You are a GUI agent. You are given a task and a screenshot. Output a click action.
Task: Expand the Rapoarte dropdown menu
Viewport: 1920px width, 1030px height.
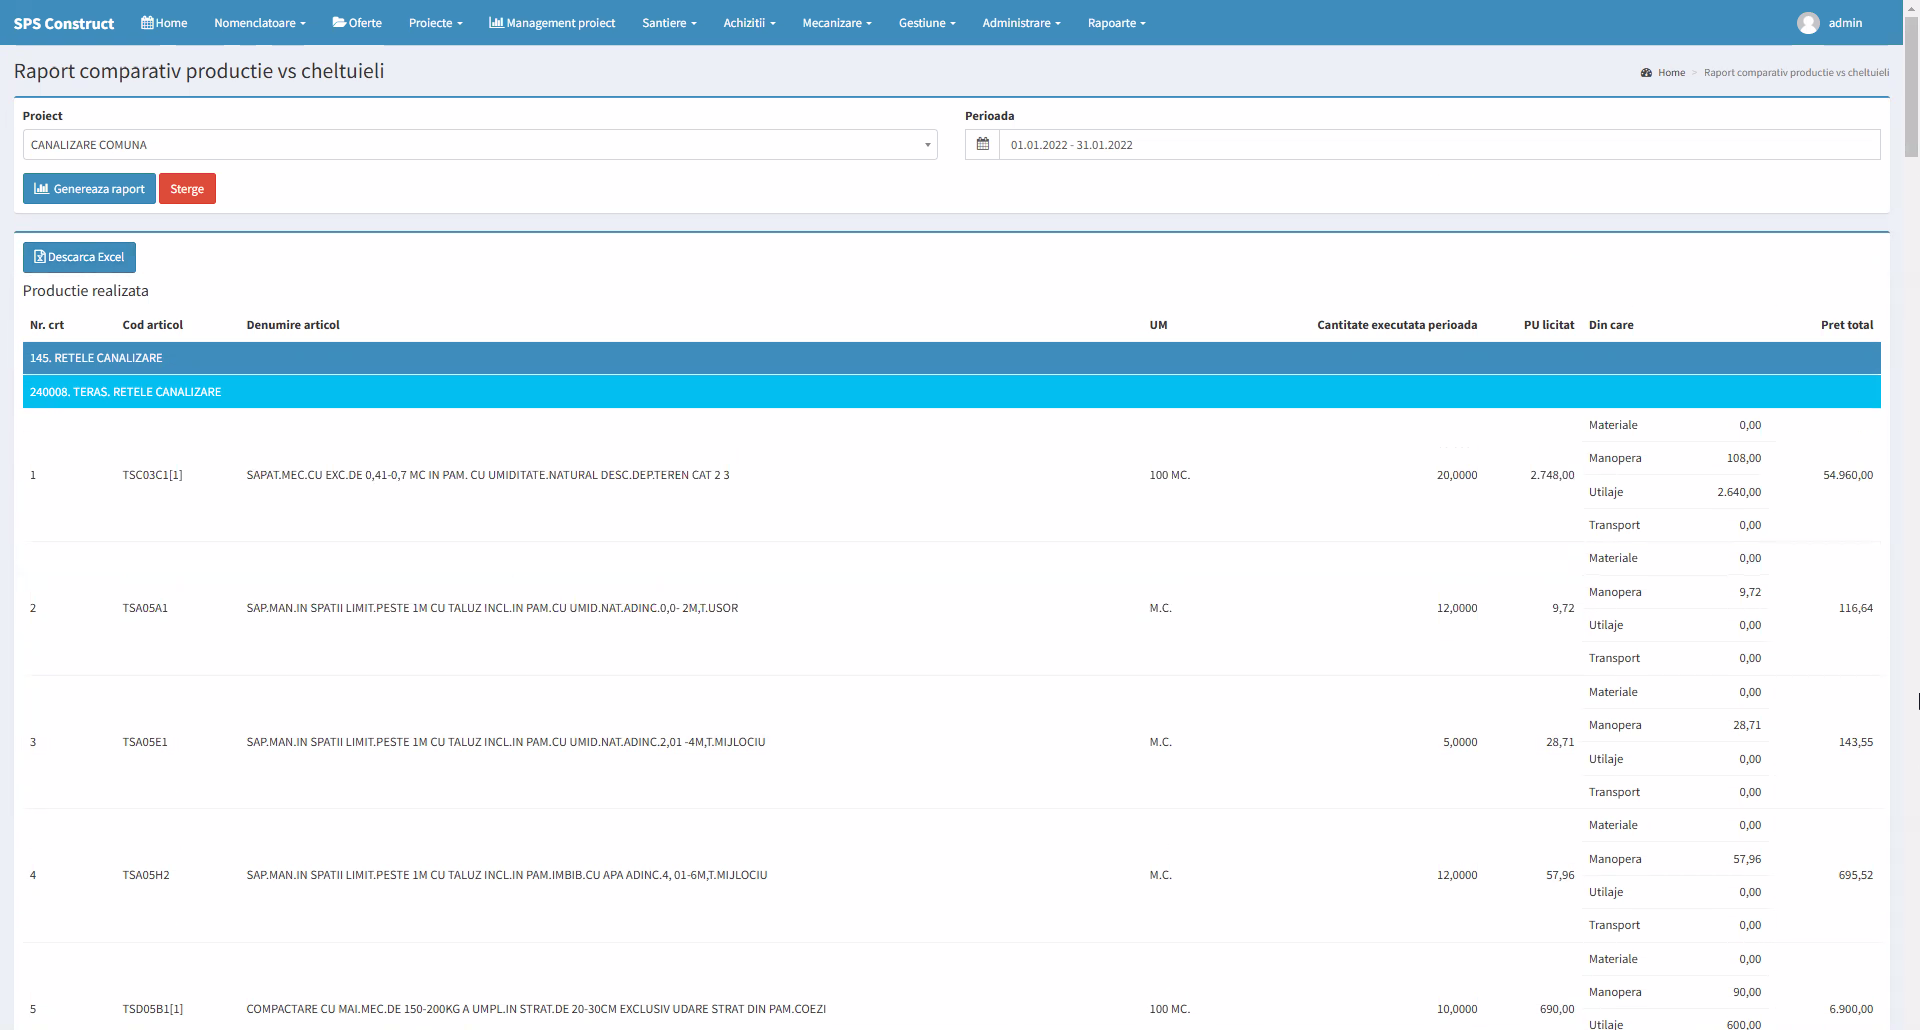click(1116, 23)
